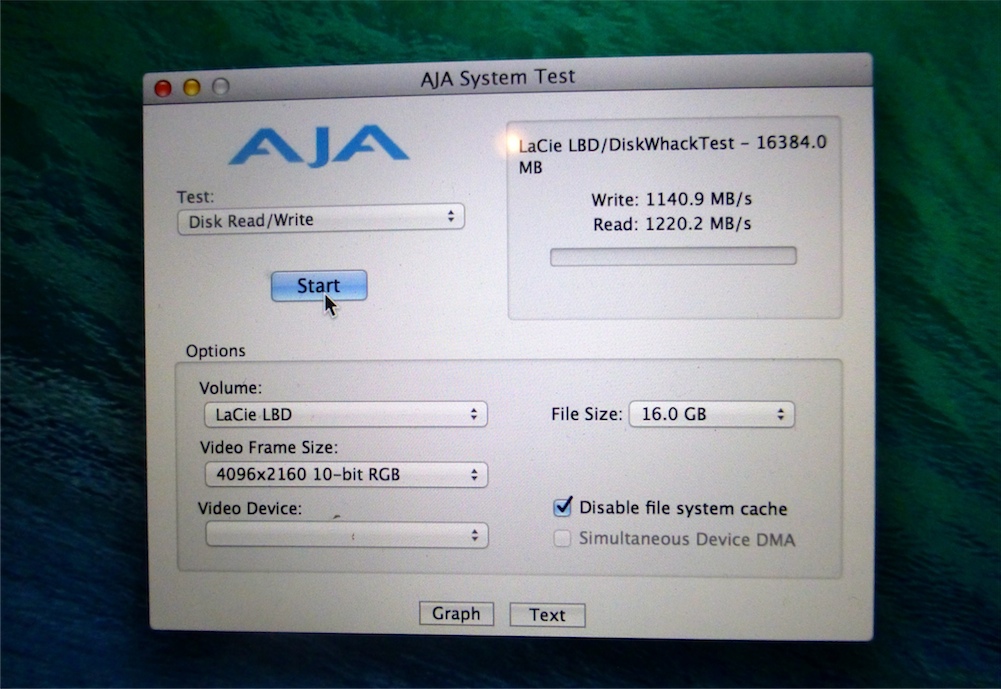This screenshot has height=689, width=1001.
Task: Switch to the Text view
Action: coord(547,615)
